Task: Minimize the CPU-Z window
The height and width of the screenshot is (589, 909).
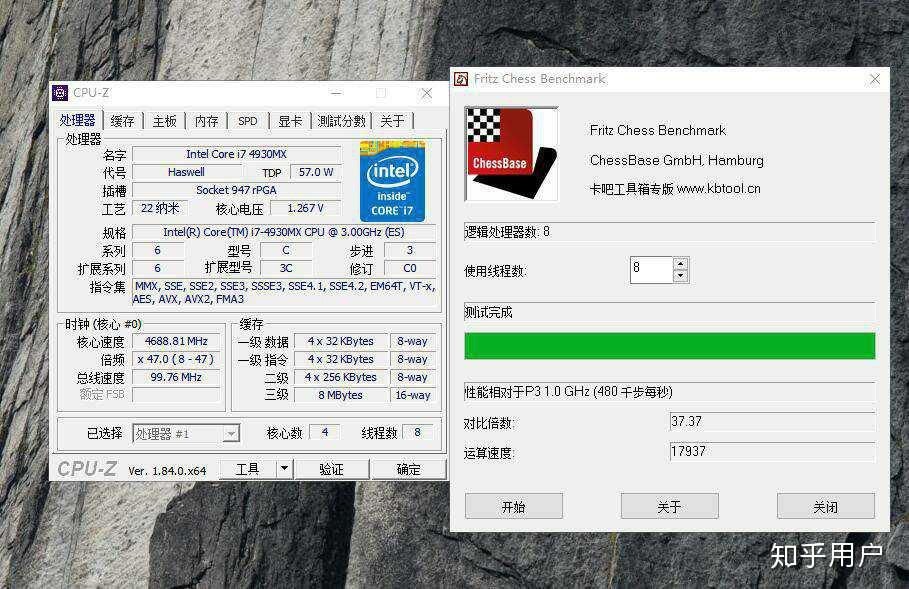Action: 336,93
